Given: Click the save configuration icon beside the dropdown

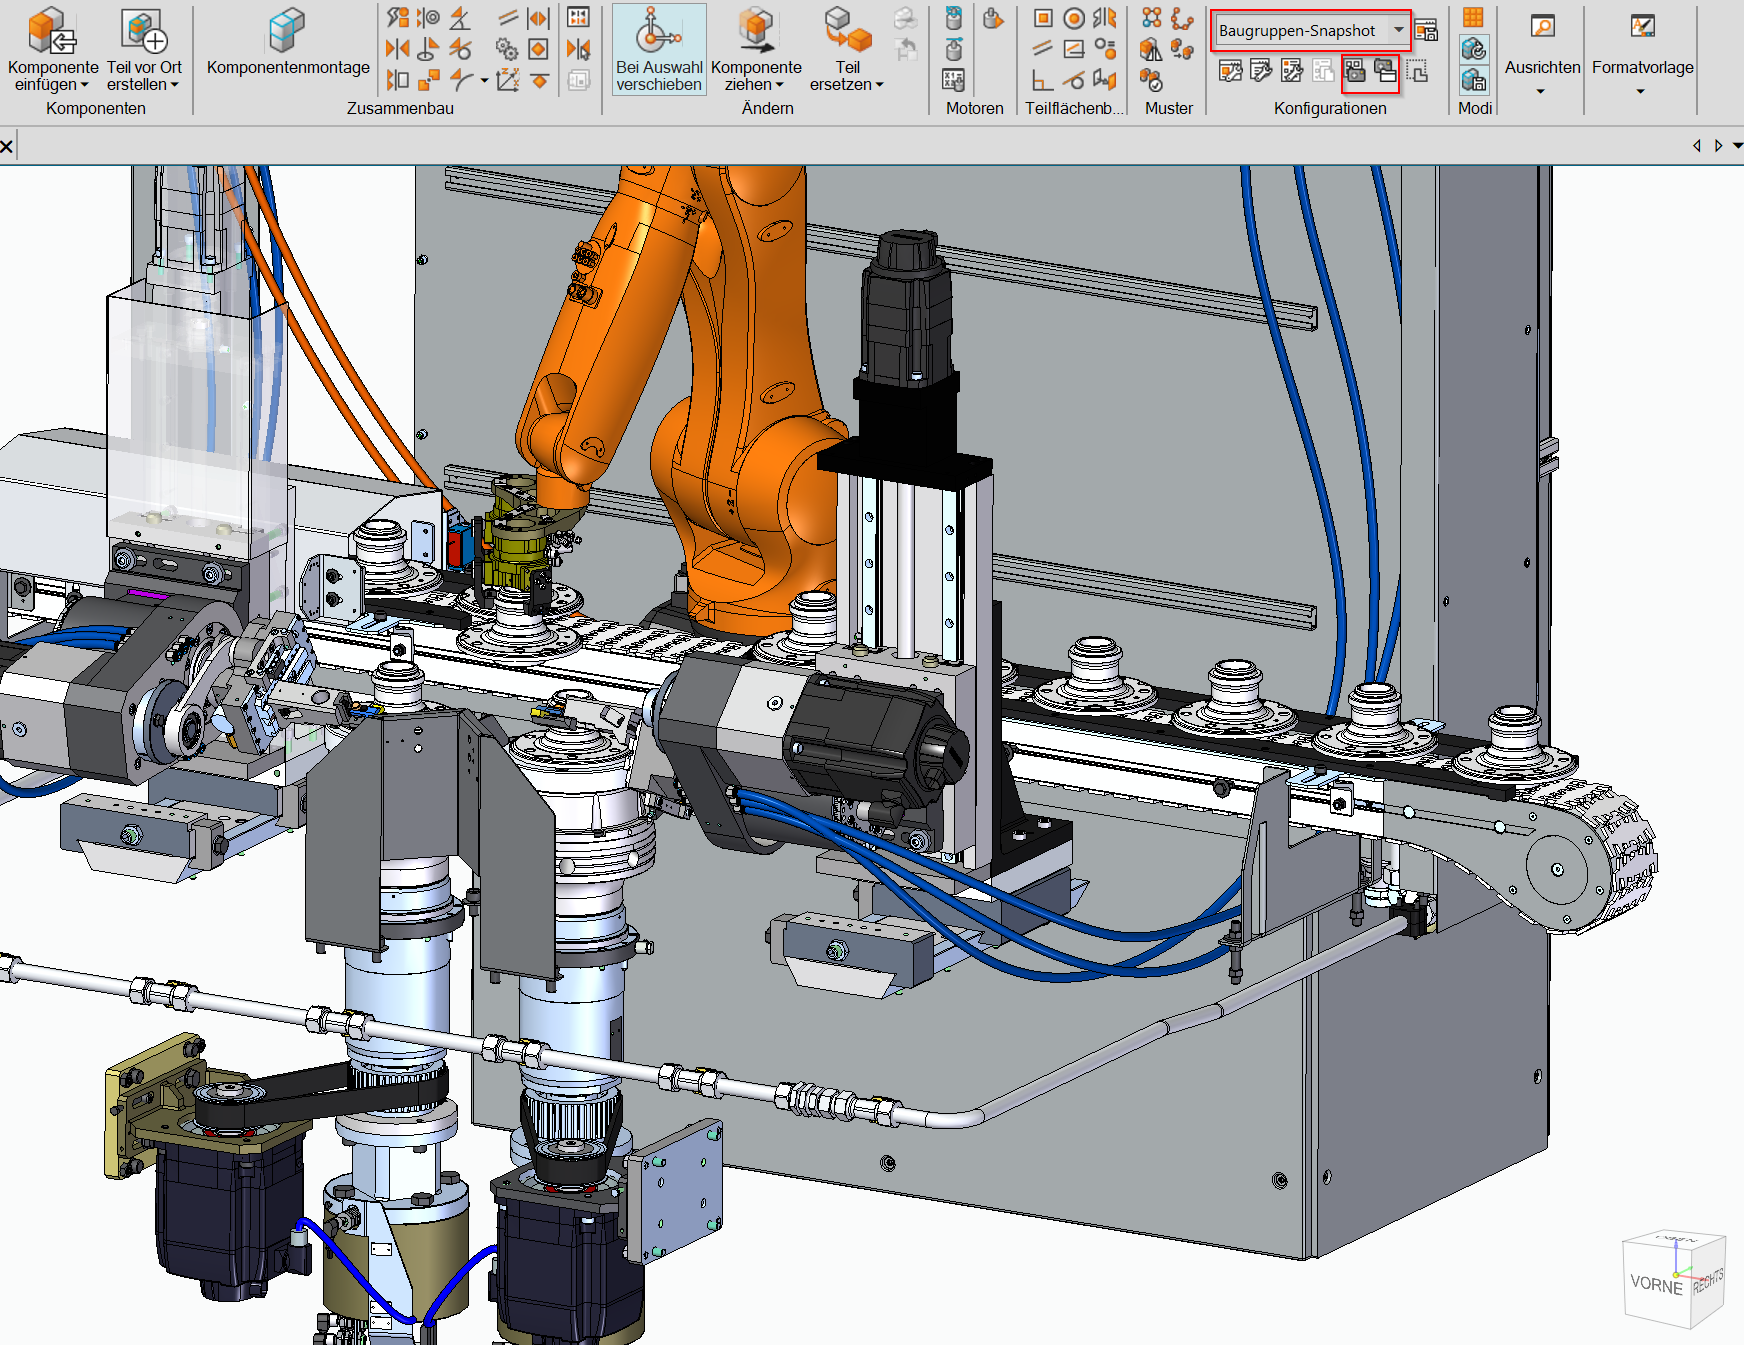Looking at the screenshot, I should [x=1426, y=30].
